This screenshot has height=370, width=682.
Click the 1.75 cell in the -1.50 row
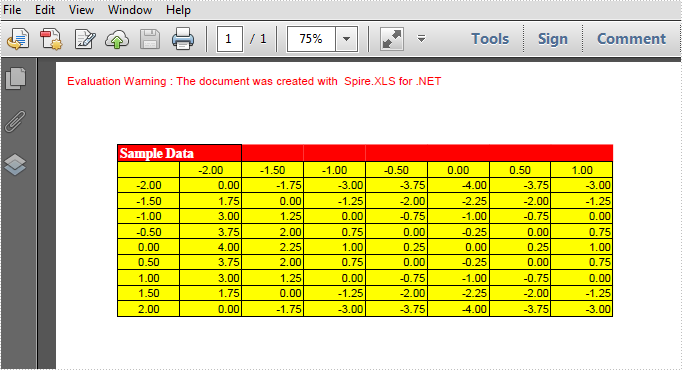(211, 201)
